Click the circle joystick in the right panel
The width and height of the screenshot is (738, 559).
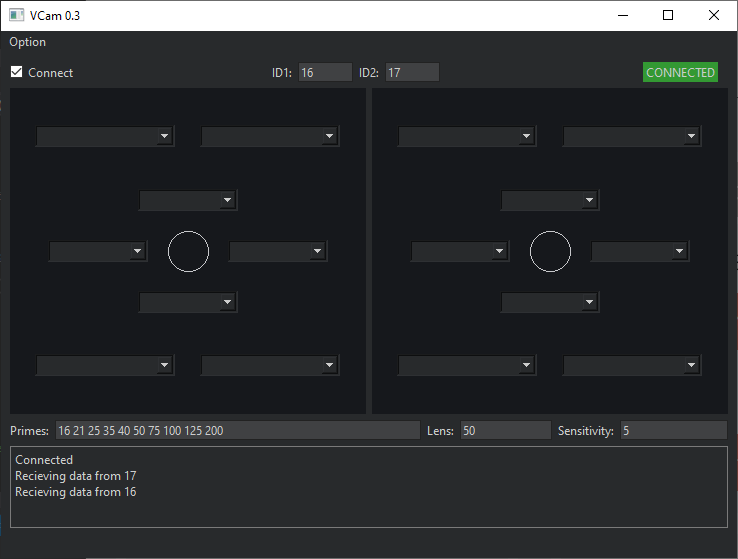tap(550, 251)
